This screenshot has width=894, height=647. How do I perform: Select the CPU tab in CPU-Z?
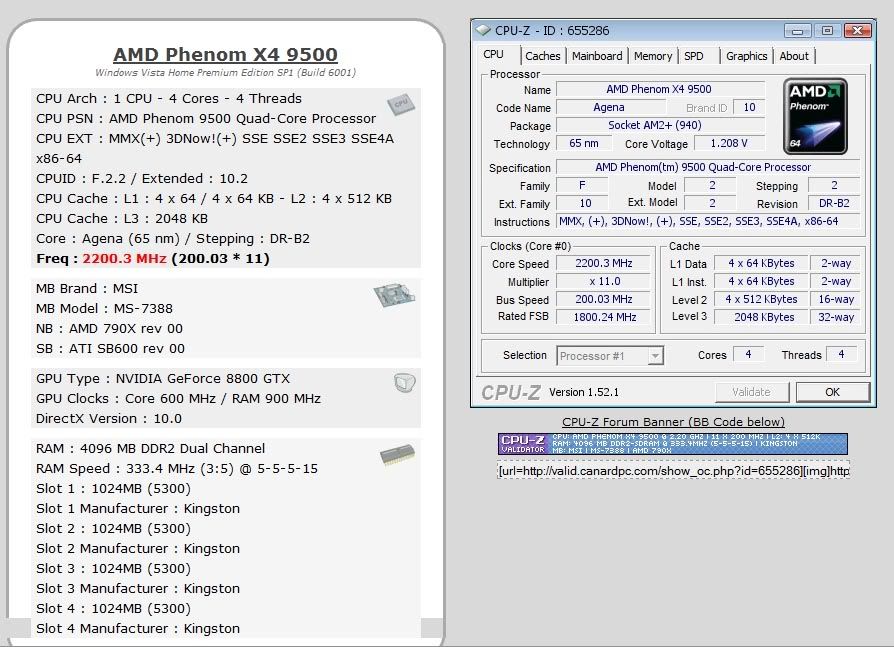coord(494,55)
